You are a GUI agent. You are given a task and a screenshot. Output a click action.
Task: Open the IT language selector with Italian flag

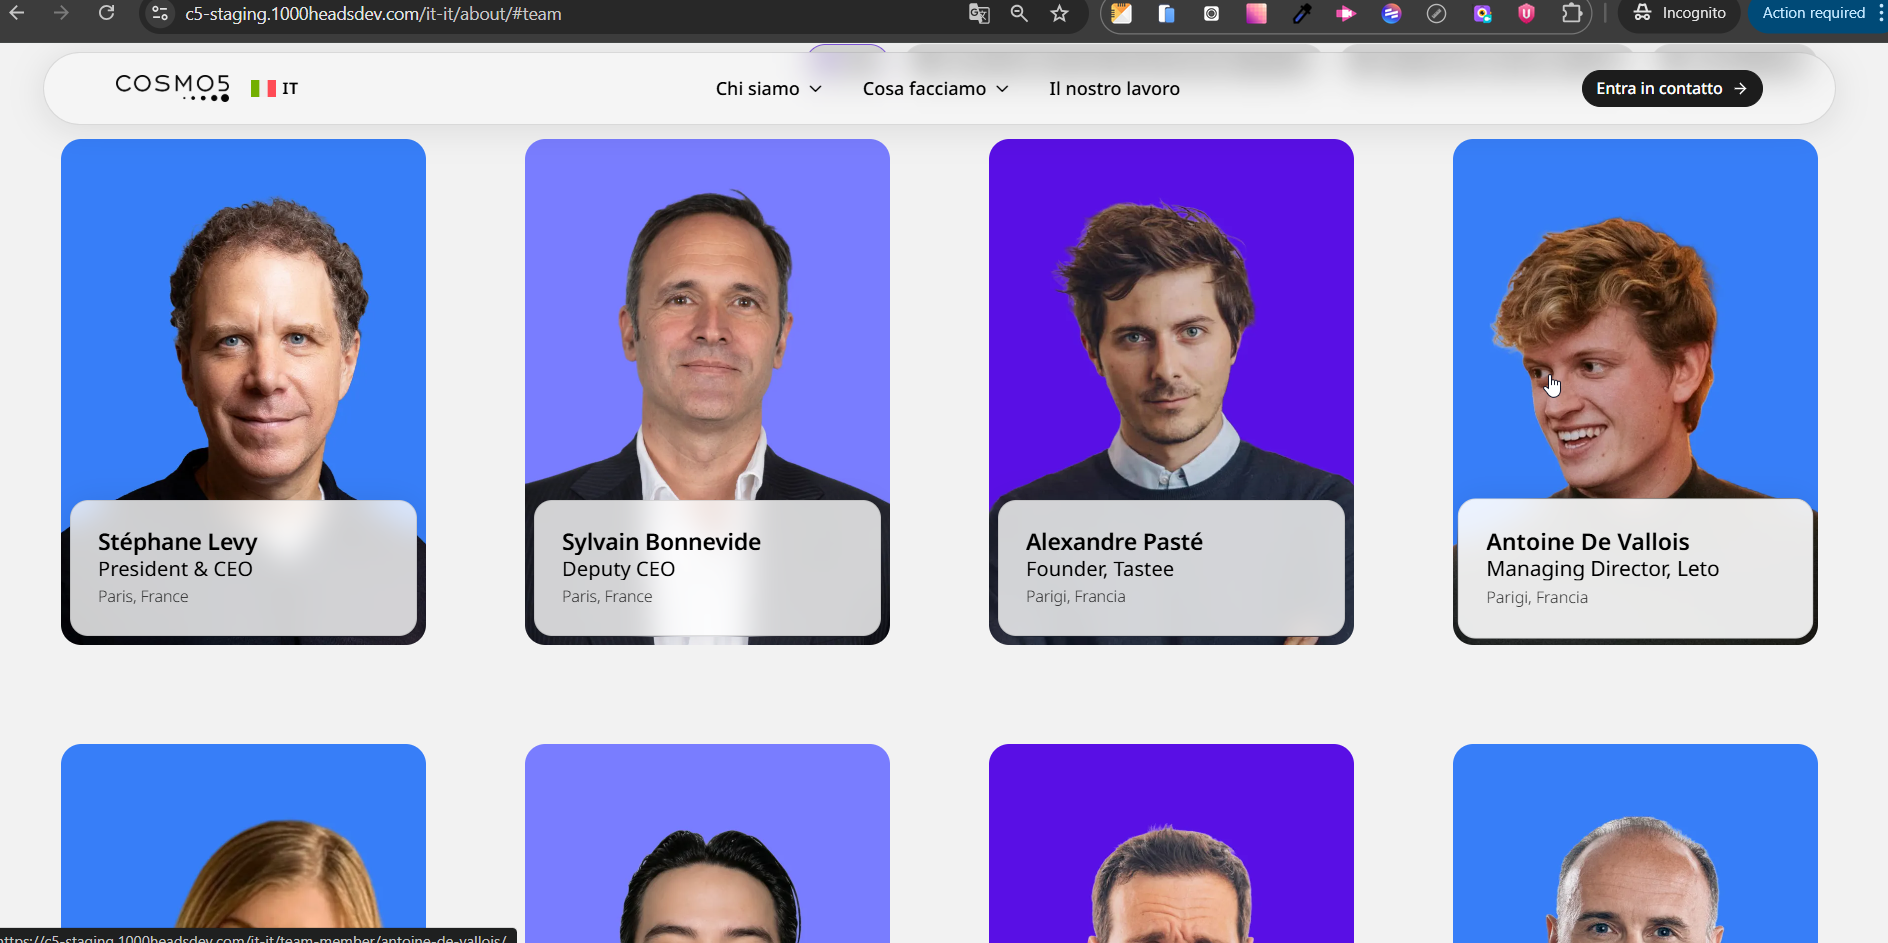[274, 88]
